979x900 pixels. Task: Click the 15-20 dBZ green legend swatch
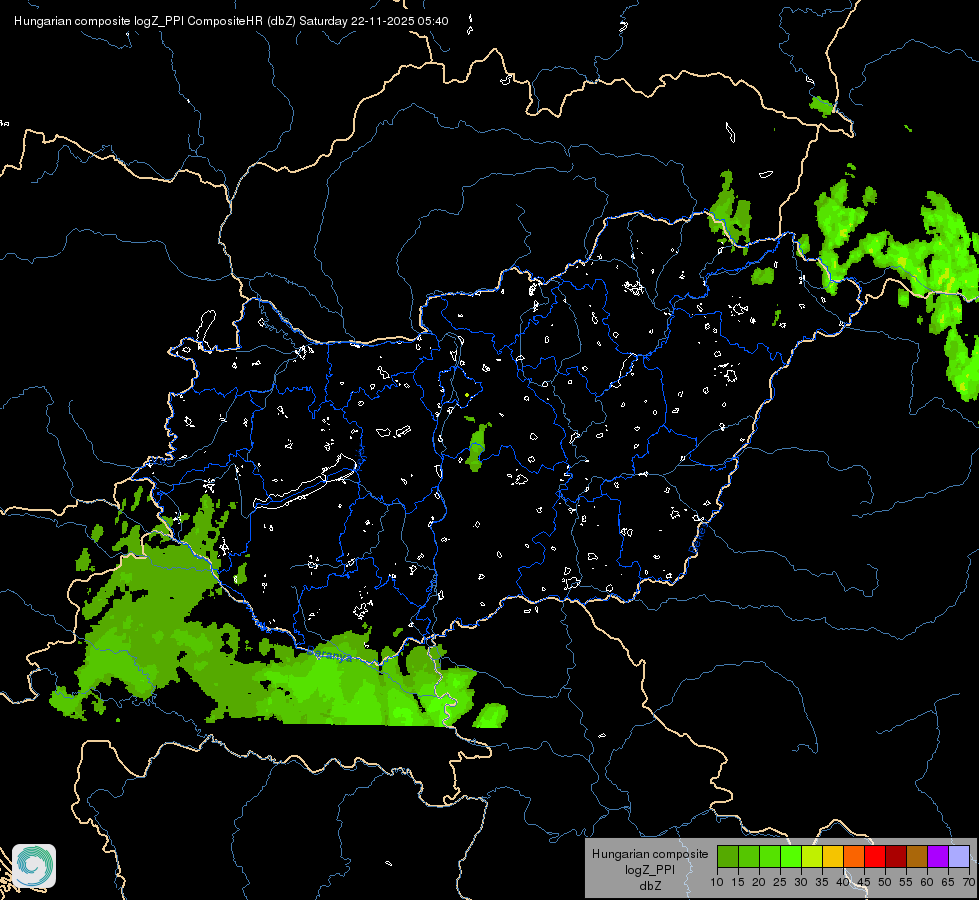tap(749, 856)
